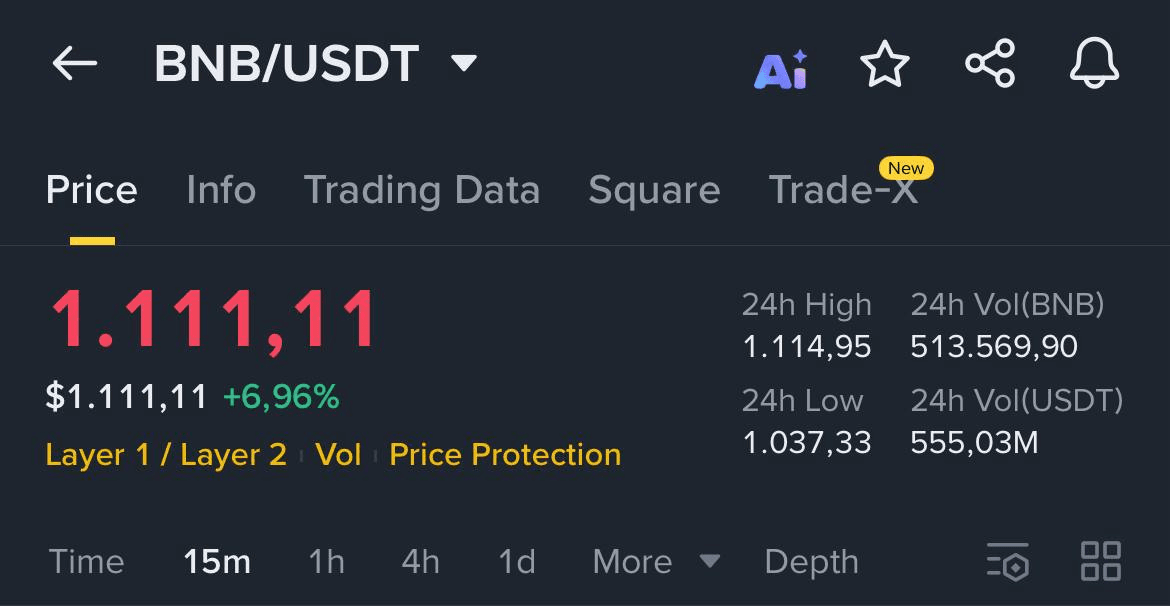Image resolution: width=1170 pixels, height=606 pixels.
Task: Tap the share icon
Action: tap(990, 65)
